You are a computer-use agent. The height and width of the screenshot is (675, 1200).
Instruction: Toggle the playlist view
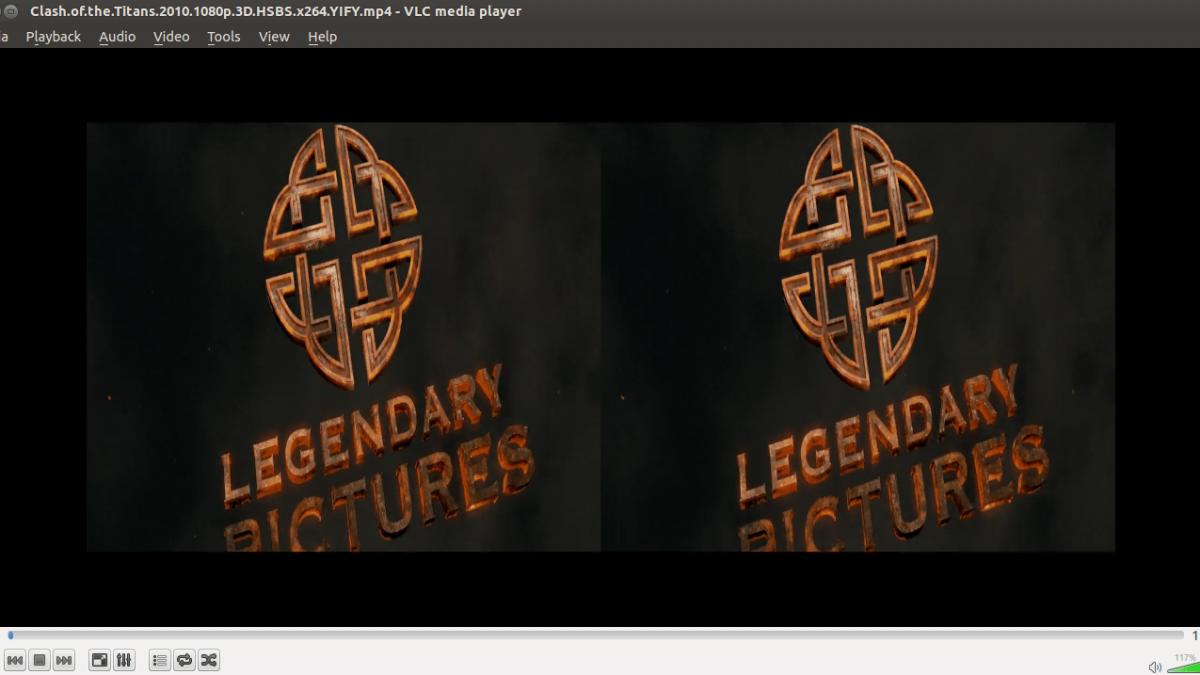click(x=160, y=660)
